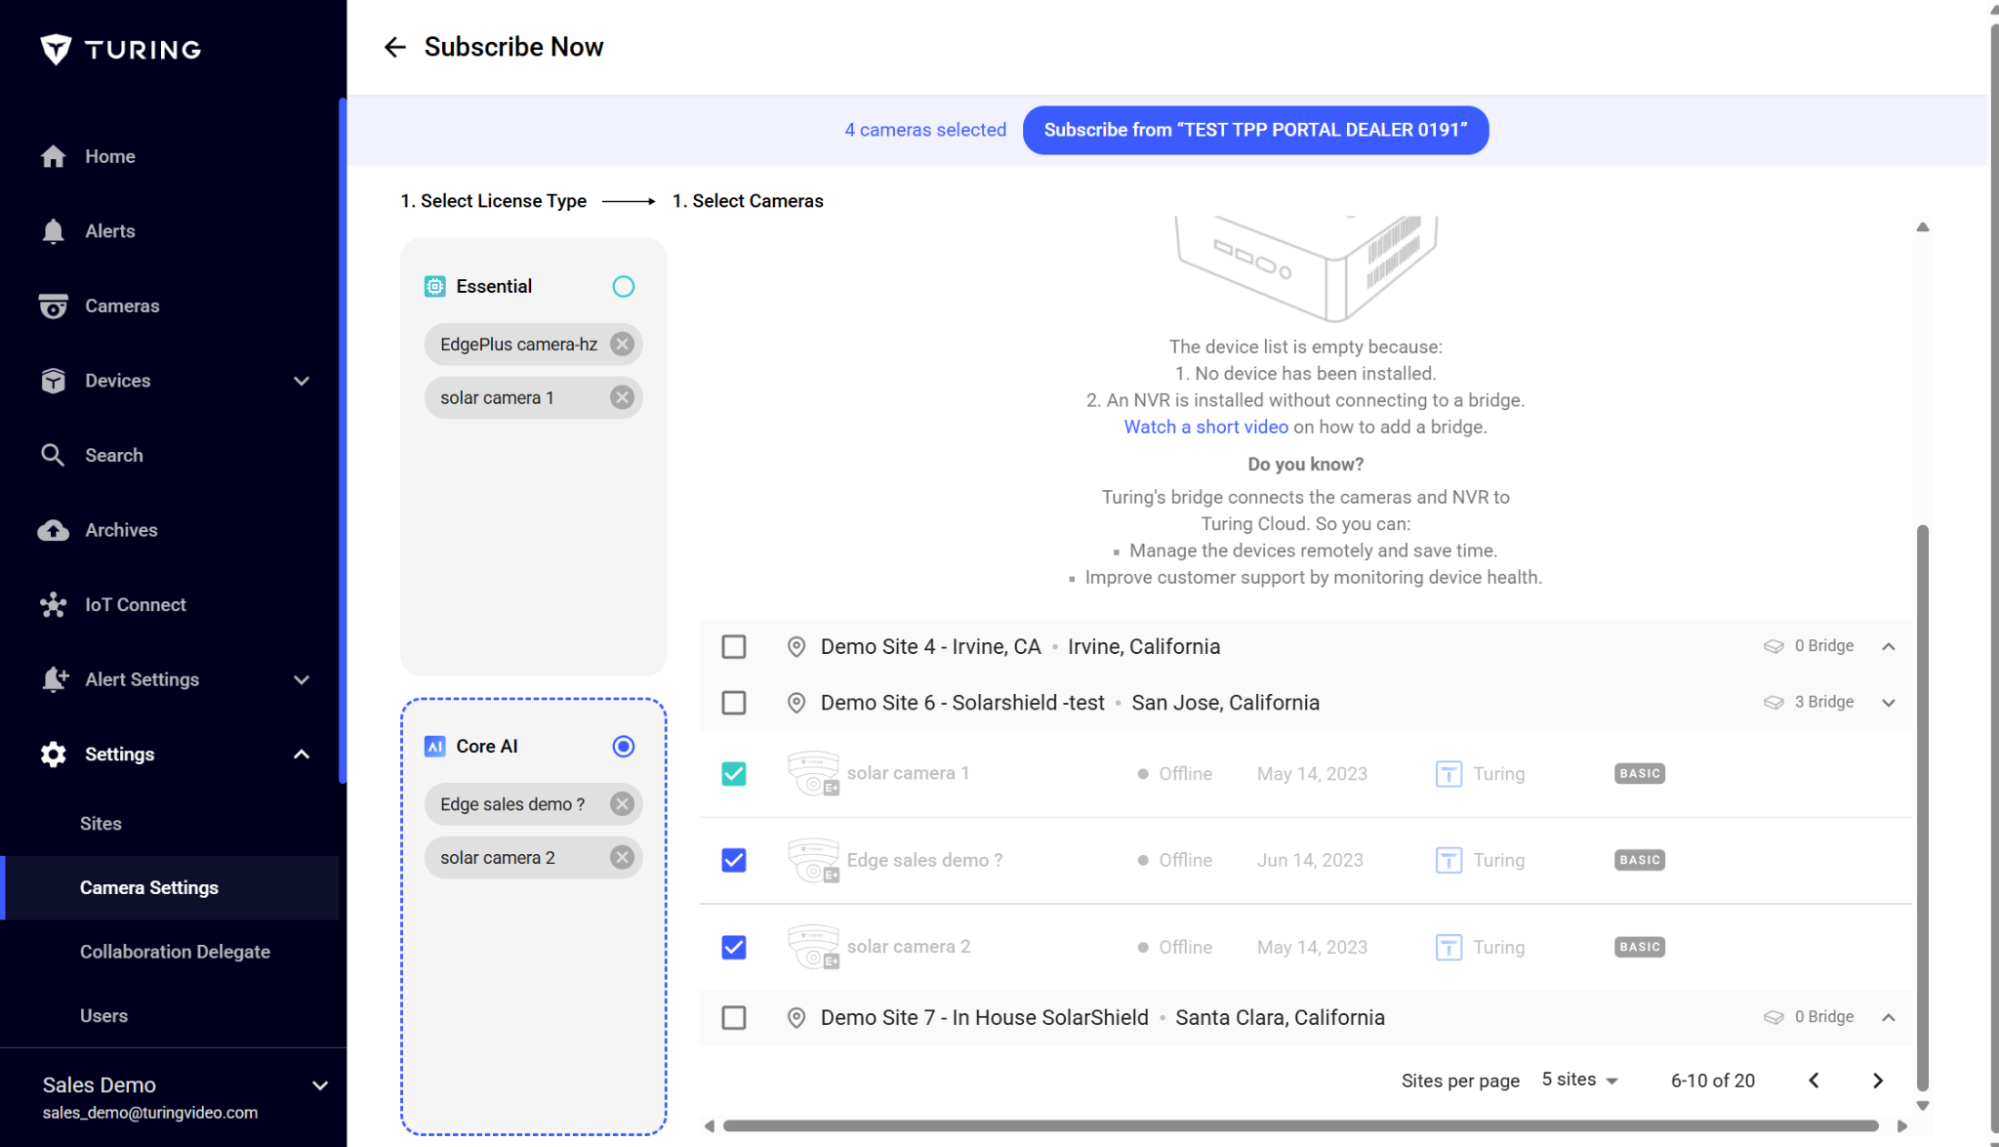This screenshot has width=1999, height=1147.
Task: Open Sites under Settings
Action: [x=101, y=824]
